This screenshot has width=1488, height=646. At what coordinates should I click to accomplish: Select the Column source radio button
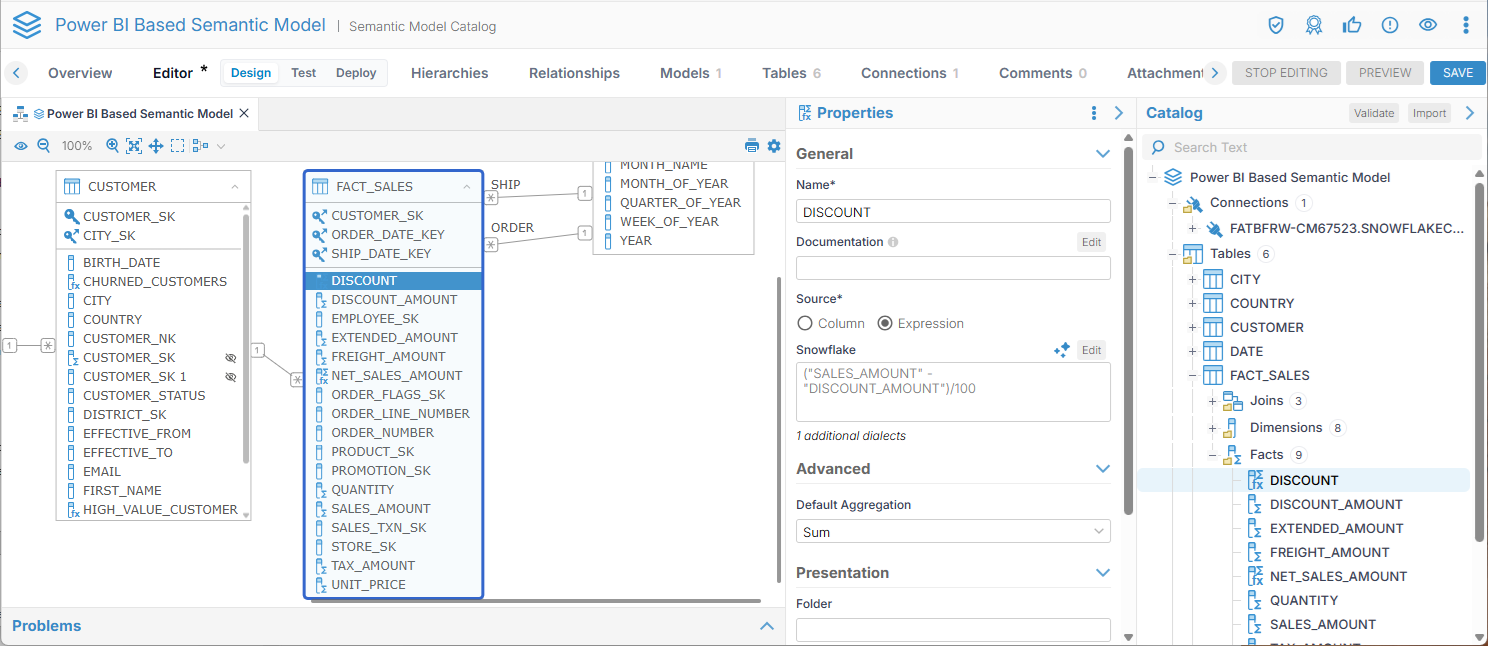(x=805, y=323)
